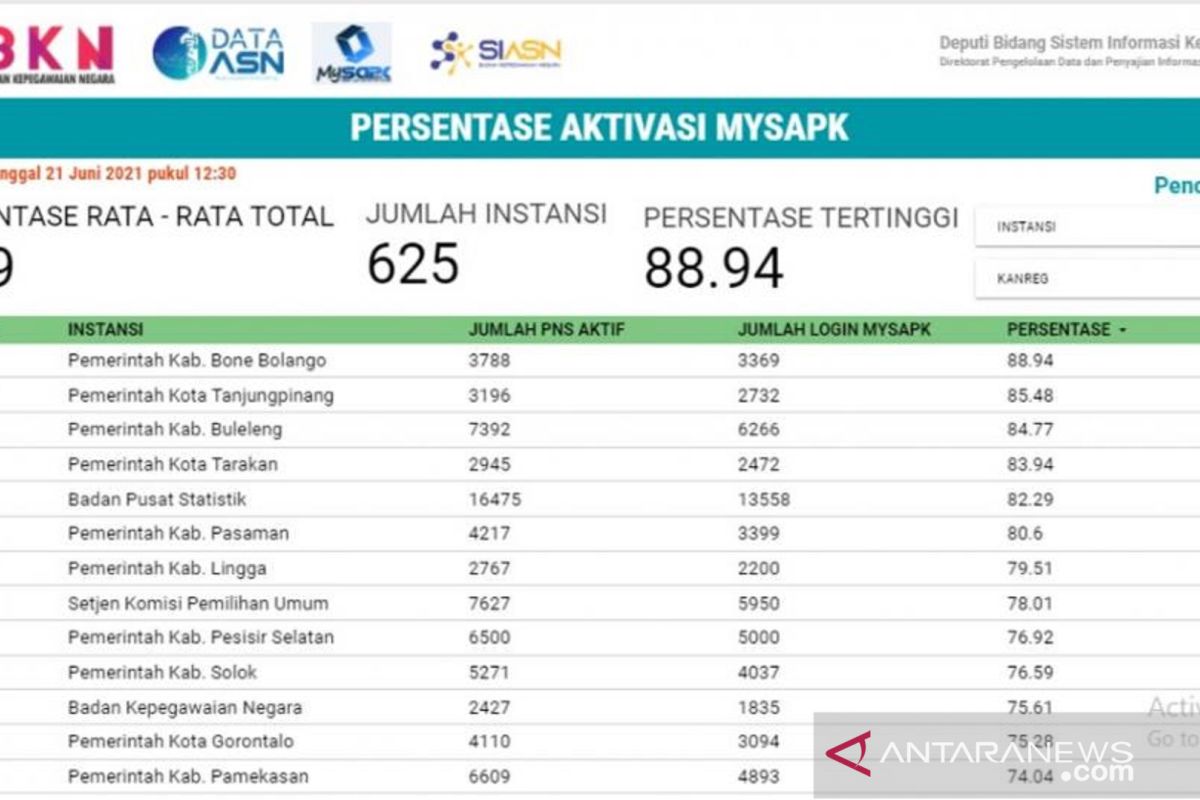Select the Pemerintah Kab. Bone Bolango row
1200x800 pixels.
[600, 360]
